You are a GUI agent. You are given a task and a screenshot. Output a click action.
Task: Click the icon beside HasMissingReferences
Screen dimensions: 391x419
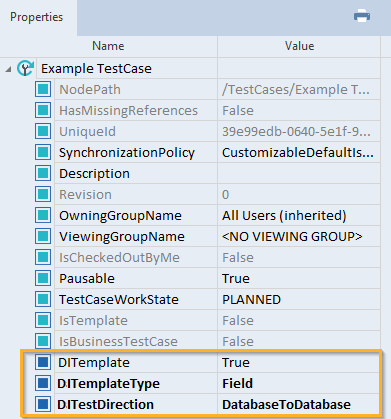(x=43, y=110)
